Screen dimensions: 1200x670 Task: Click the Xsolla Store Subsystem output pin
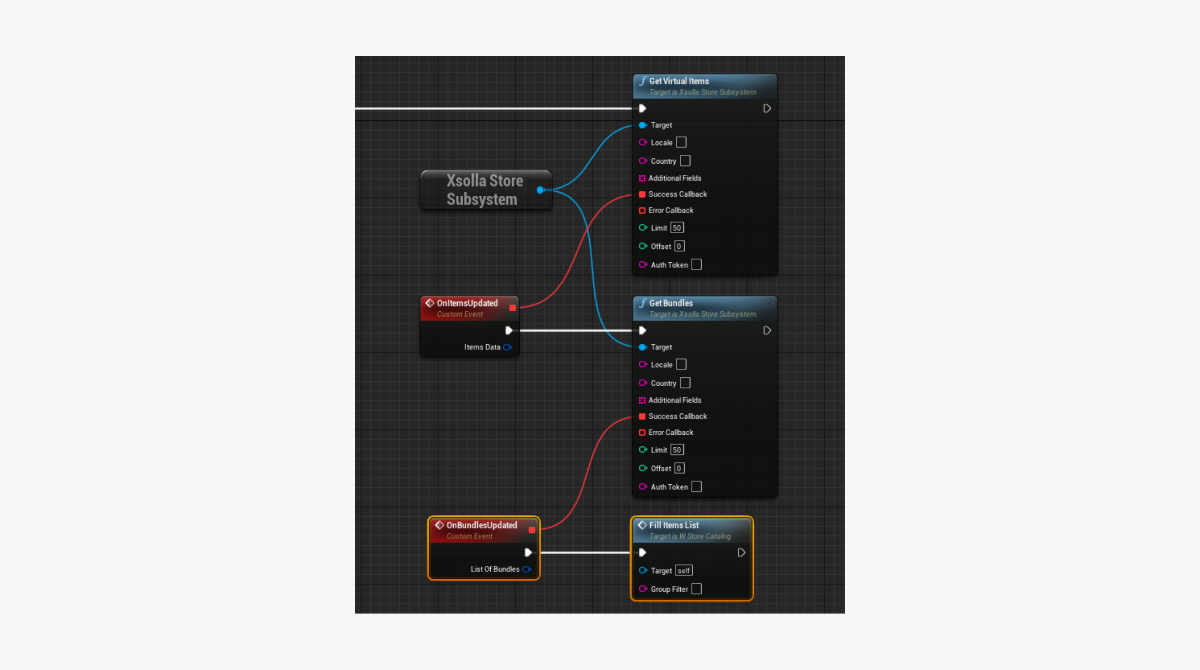click(540, 189)
